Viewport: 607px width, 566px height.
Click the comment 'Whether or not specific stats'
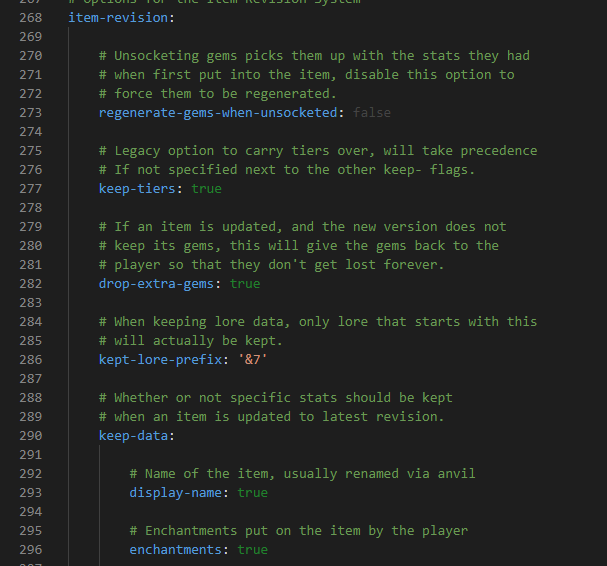pos(275,398)
